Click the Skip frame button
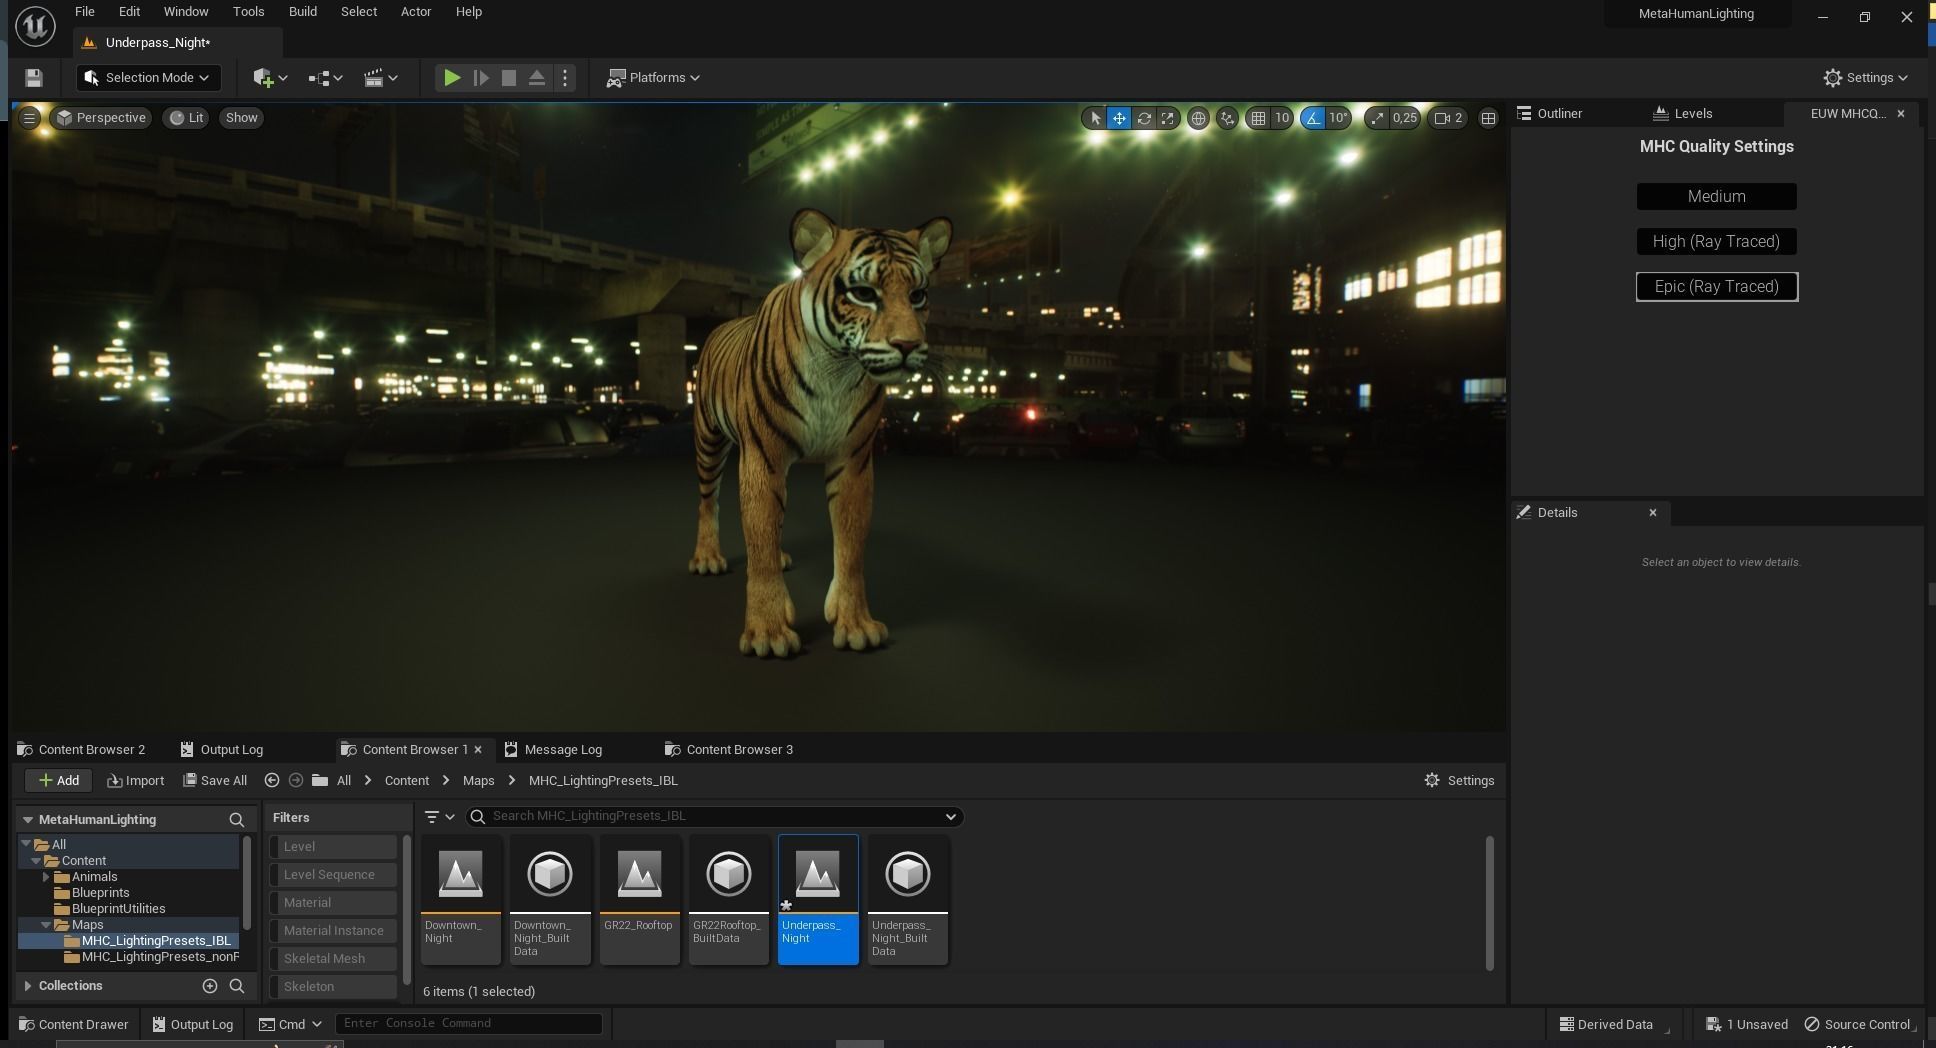1936x1048 pixels. 481,78
